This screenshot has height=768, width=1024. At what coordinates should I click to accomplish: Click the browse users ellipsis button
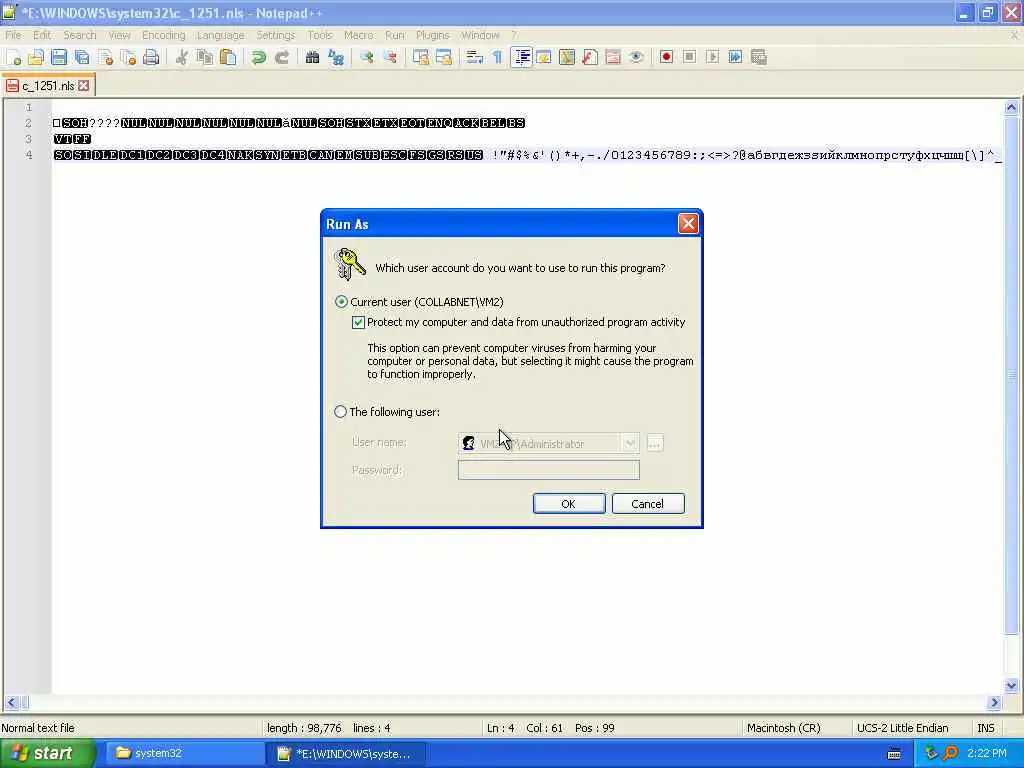tap(654, 443)
